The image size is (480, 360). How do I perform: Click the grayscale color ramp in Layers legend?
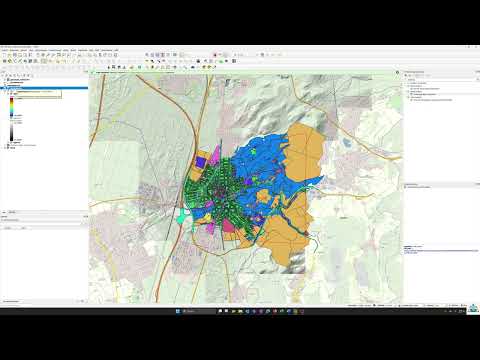click(12, 131)
